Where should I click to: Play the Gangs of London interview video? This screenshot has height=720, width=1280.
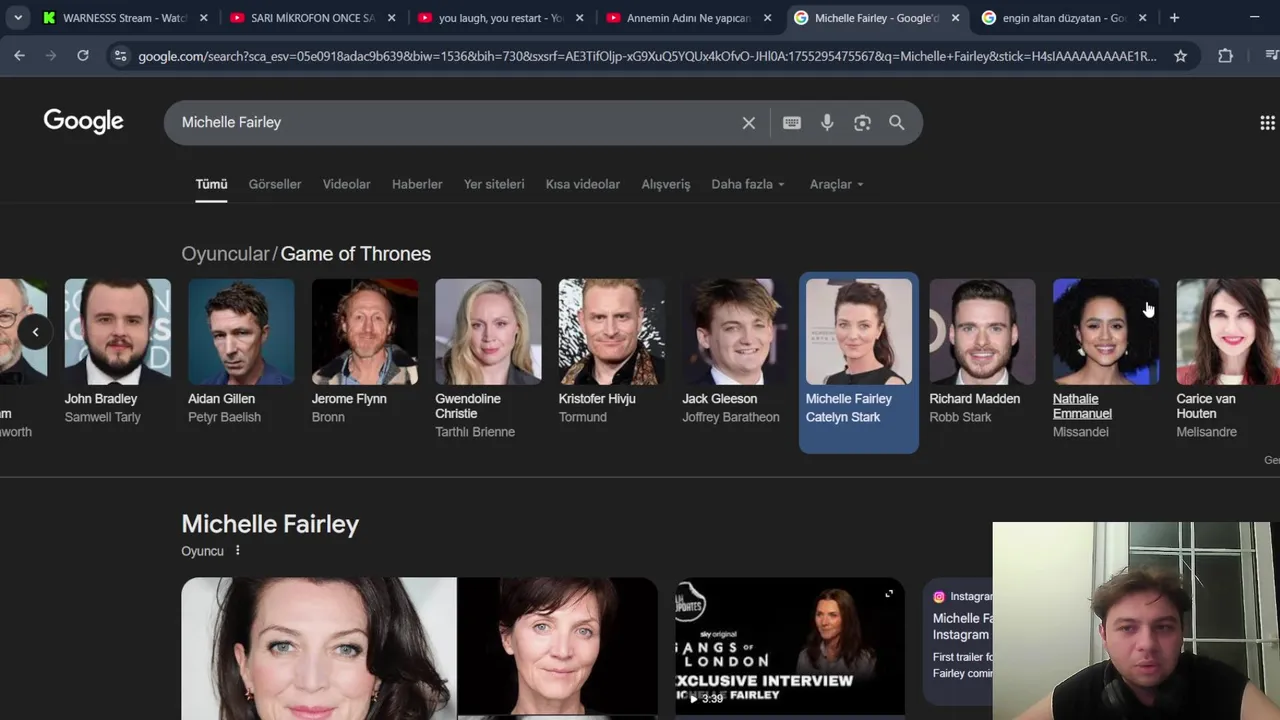click(789, 646)
